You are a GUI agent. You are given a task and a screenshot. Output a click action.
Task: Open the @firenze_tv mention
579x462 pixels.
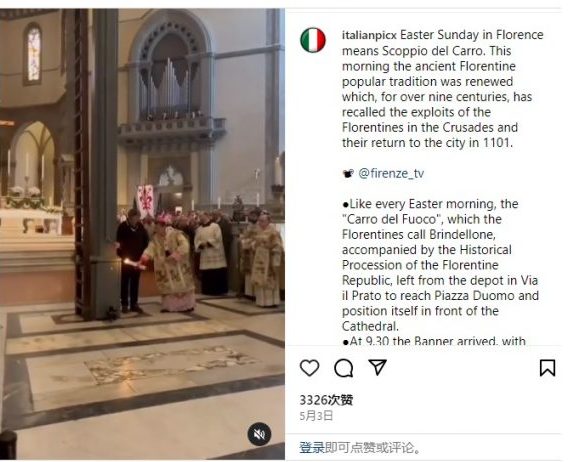391,173
